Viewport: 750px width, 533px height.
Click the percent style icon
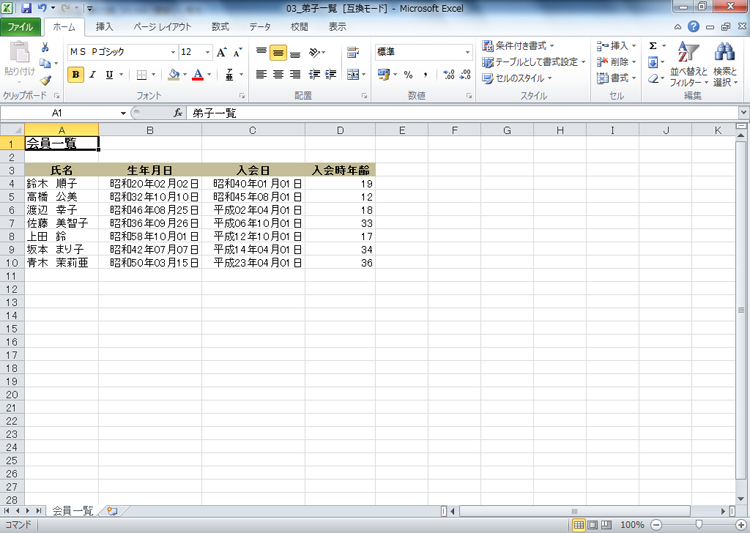pos(408,75)
